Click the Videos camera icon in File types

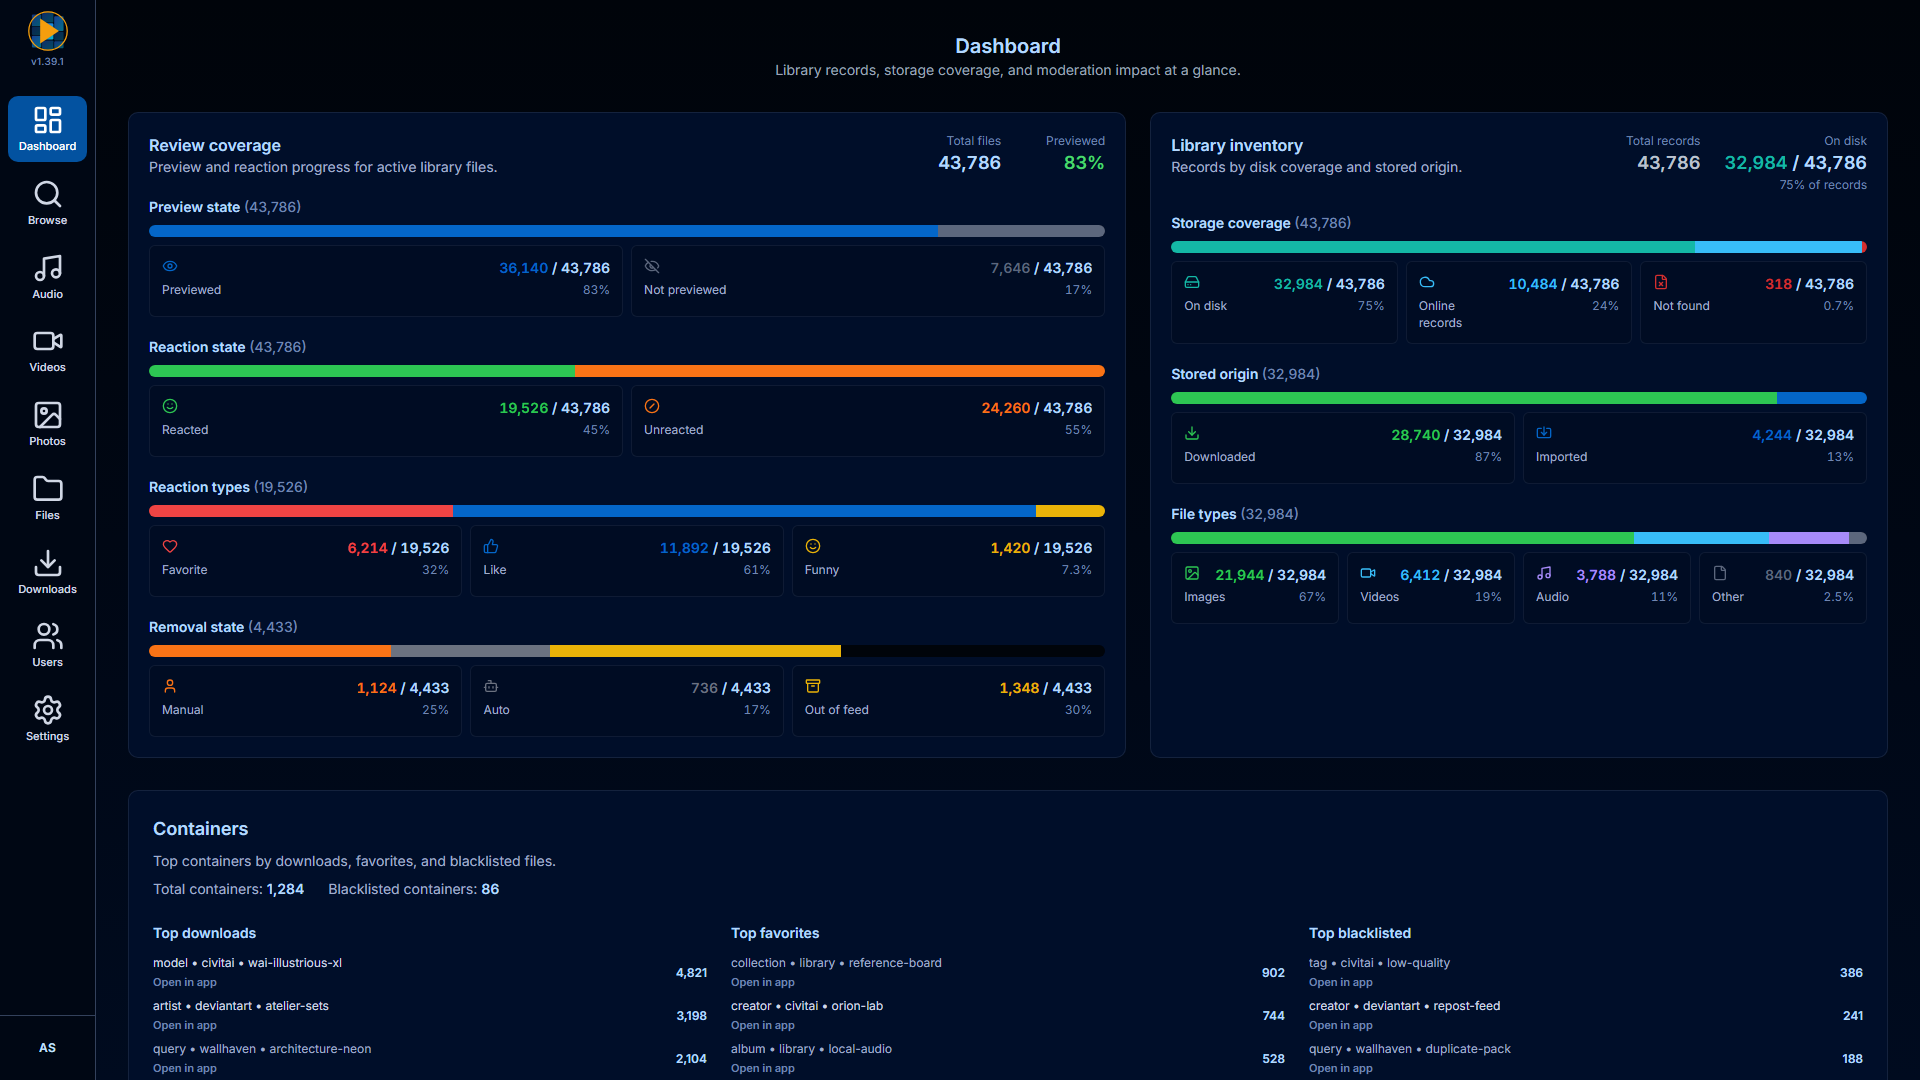(x=1368, y=573)
